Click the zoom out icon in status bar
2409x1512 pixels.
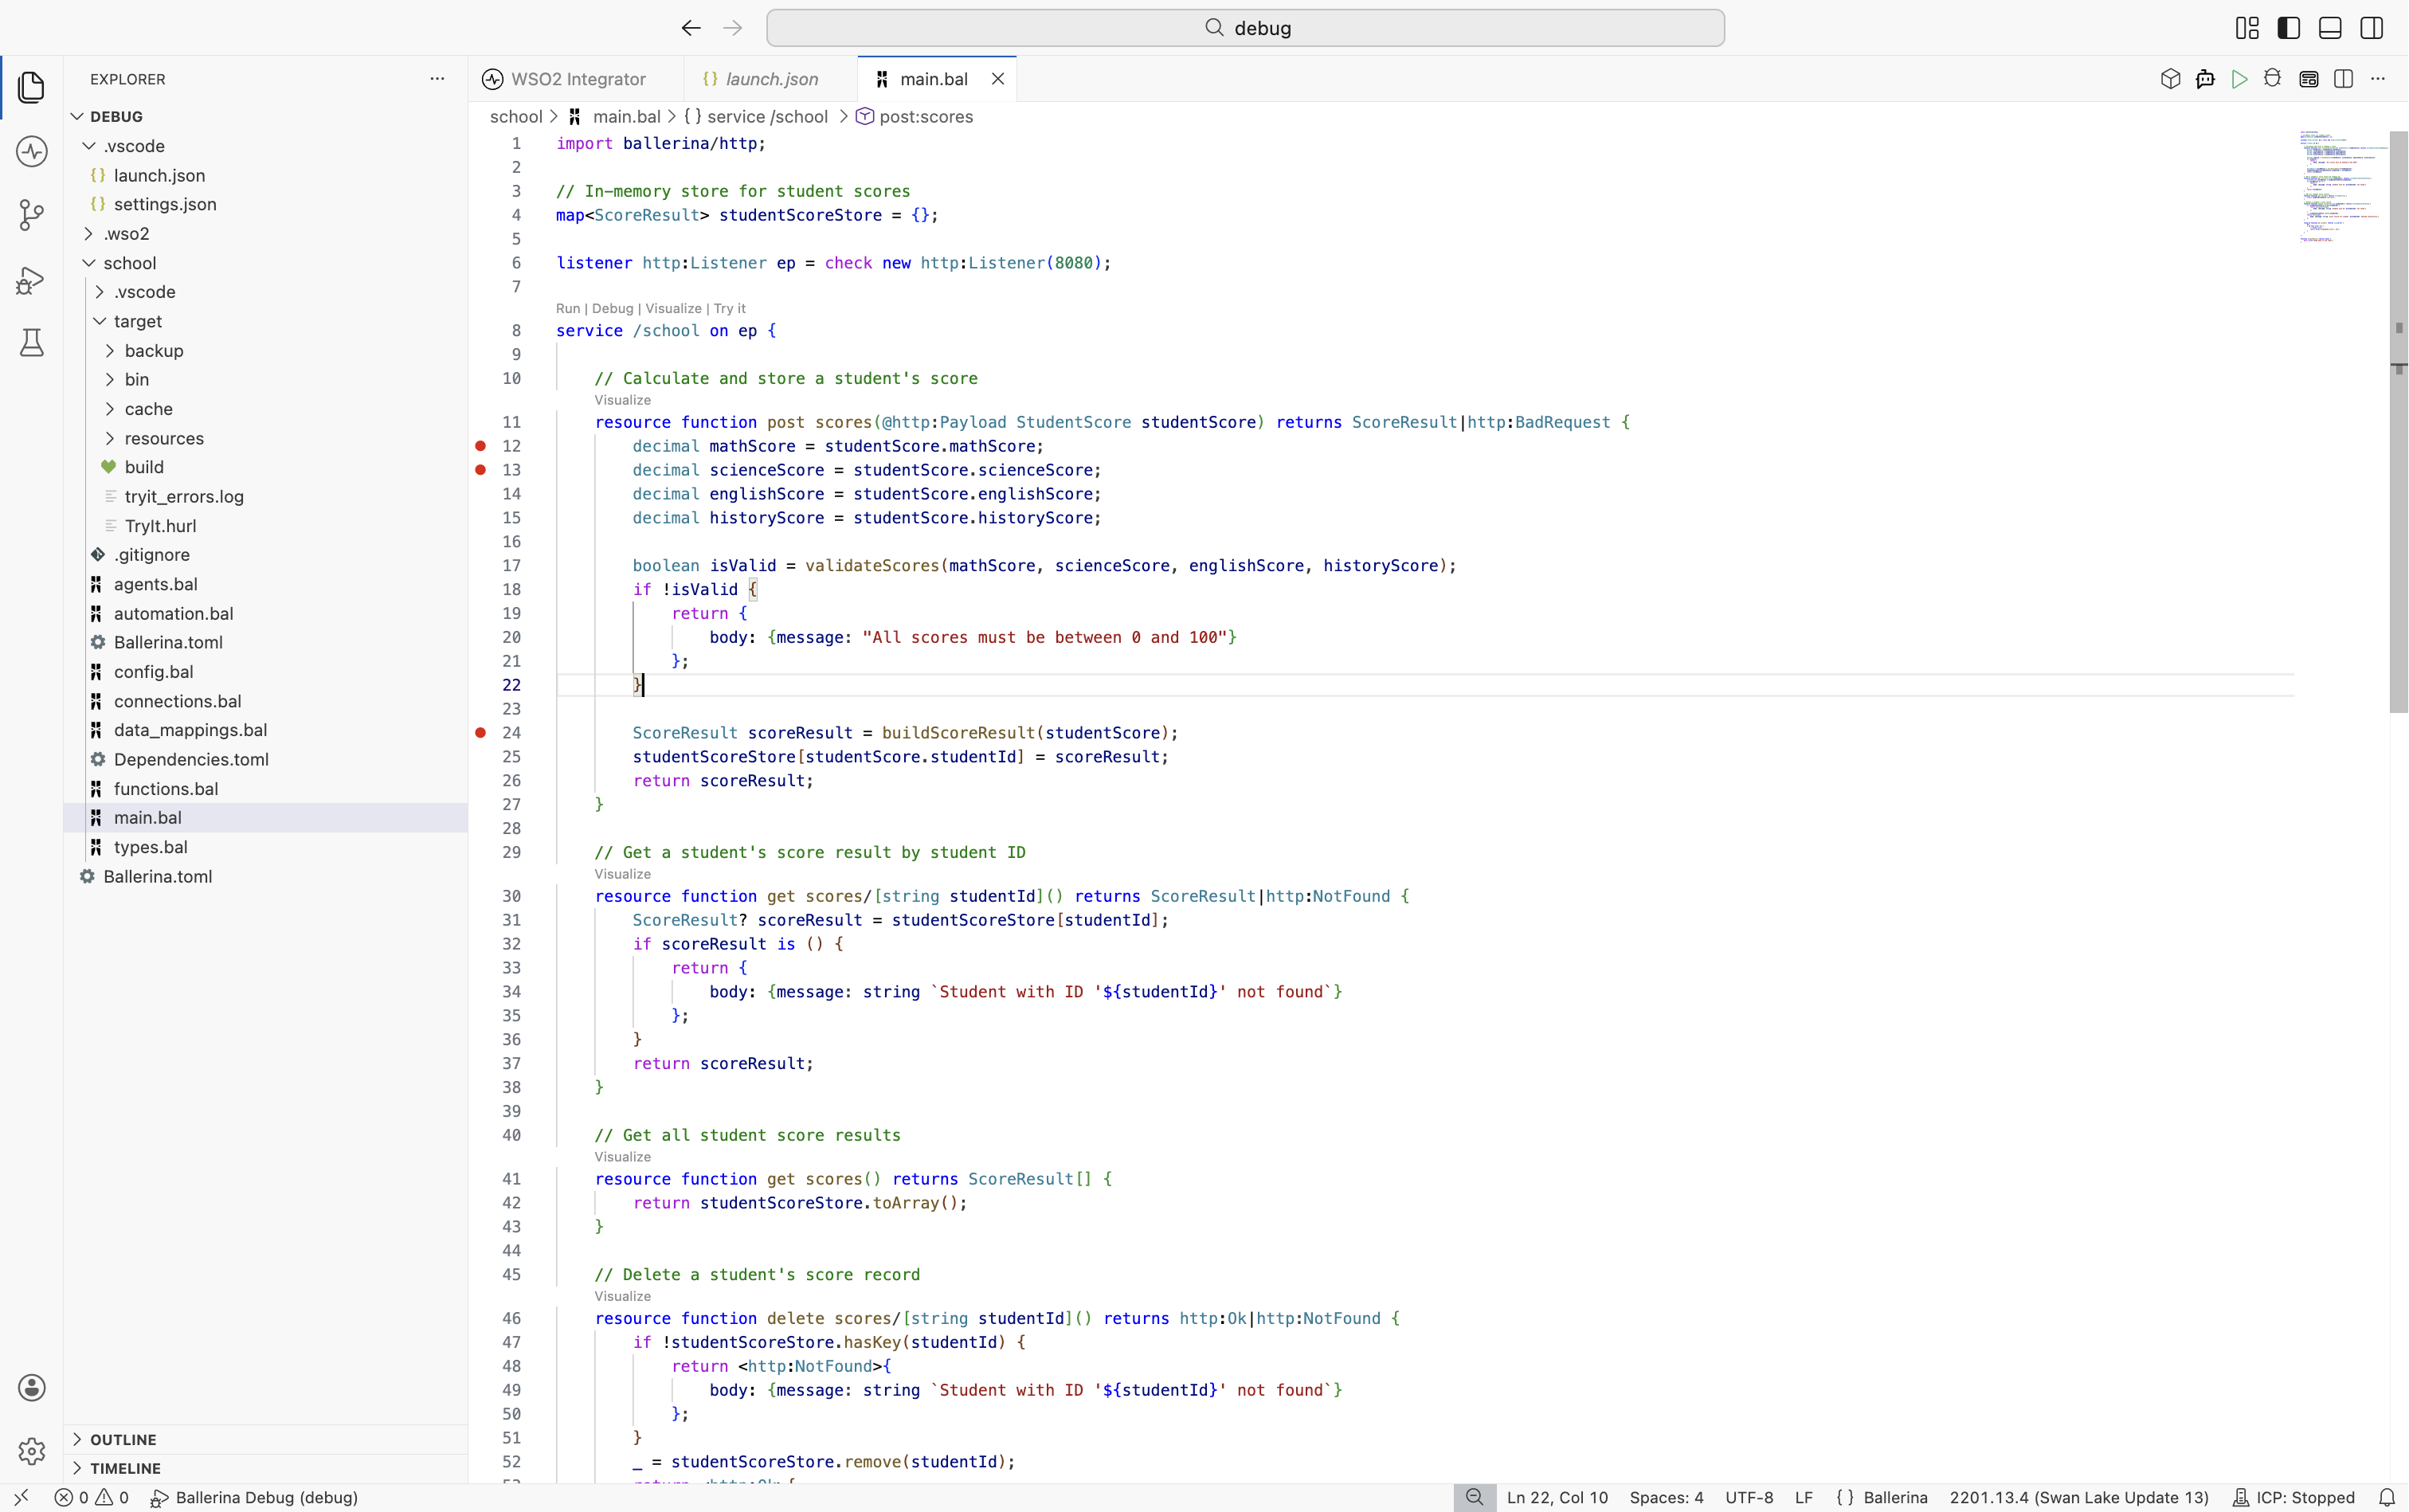tap(1475, 1497)
